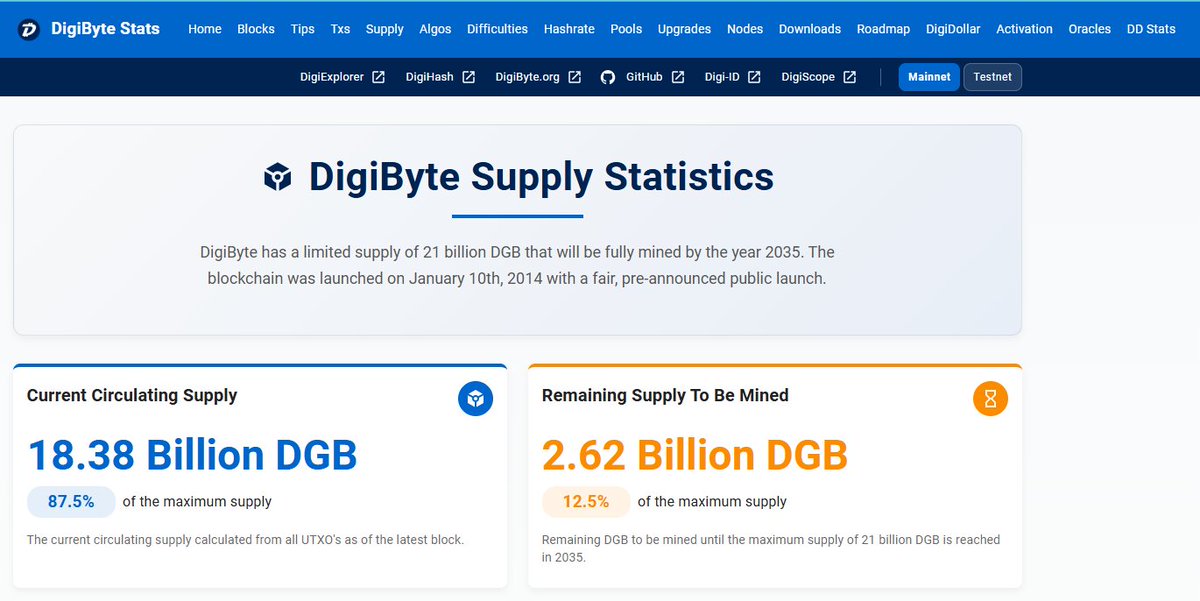Go to the Nodes page
The image size is (1200, 601).
tap(745, 29)
